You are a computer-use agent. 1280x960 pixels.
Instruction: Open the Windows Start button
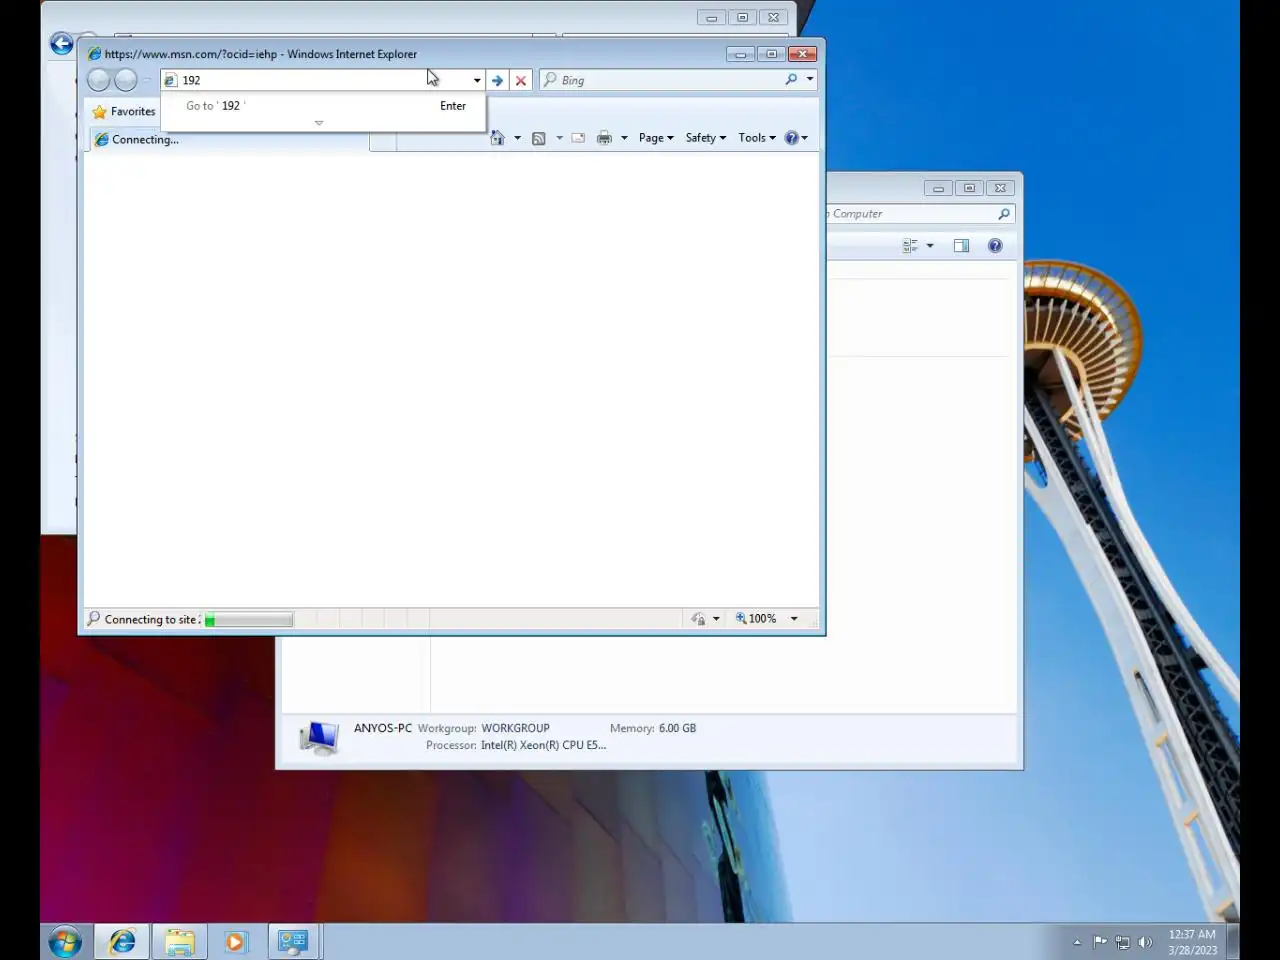click(64, 942)
